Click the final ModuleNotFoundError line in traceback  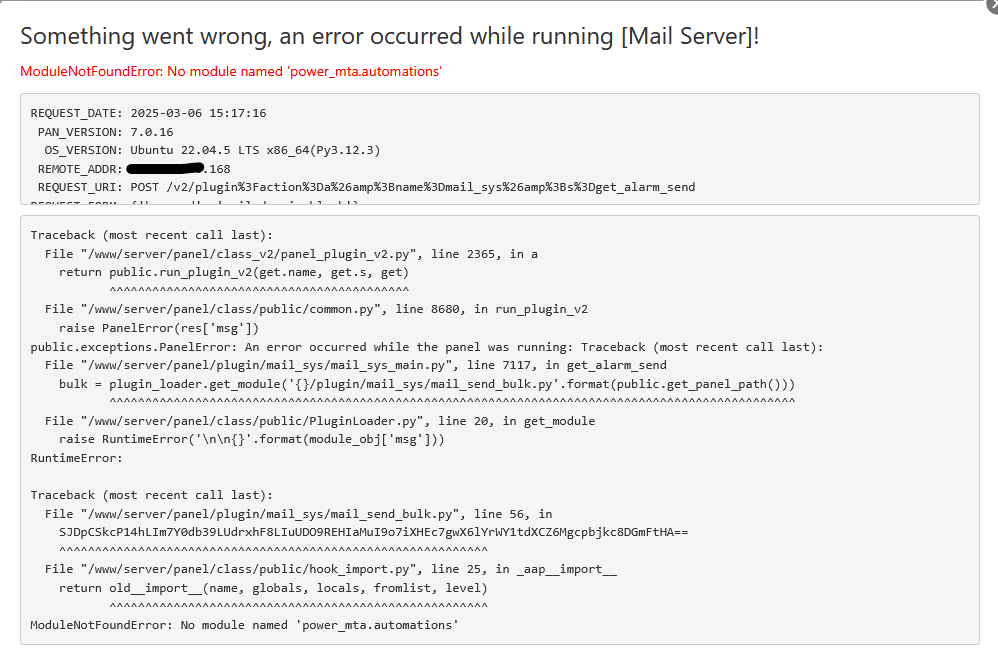pos(244,625)
